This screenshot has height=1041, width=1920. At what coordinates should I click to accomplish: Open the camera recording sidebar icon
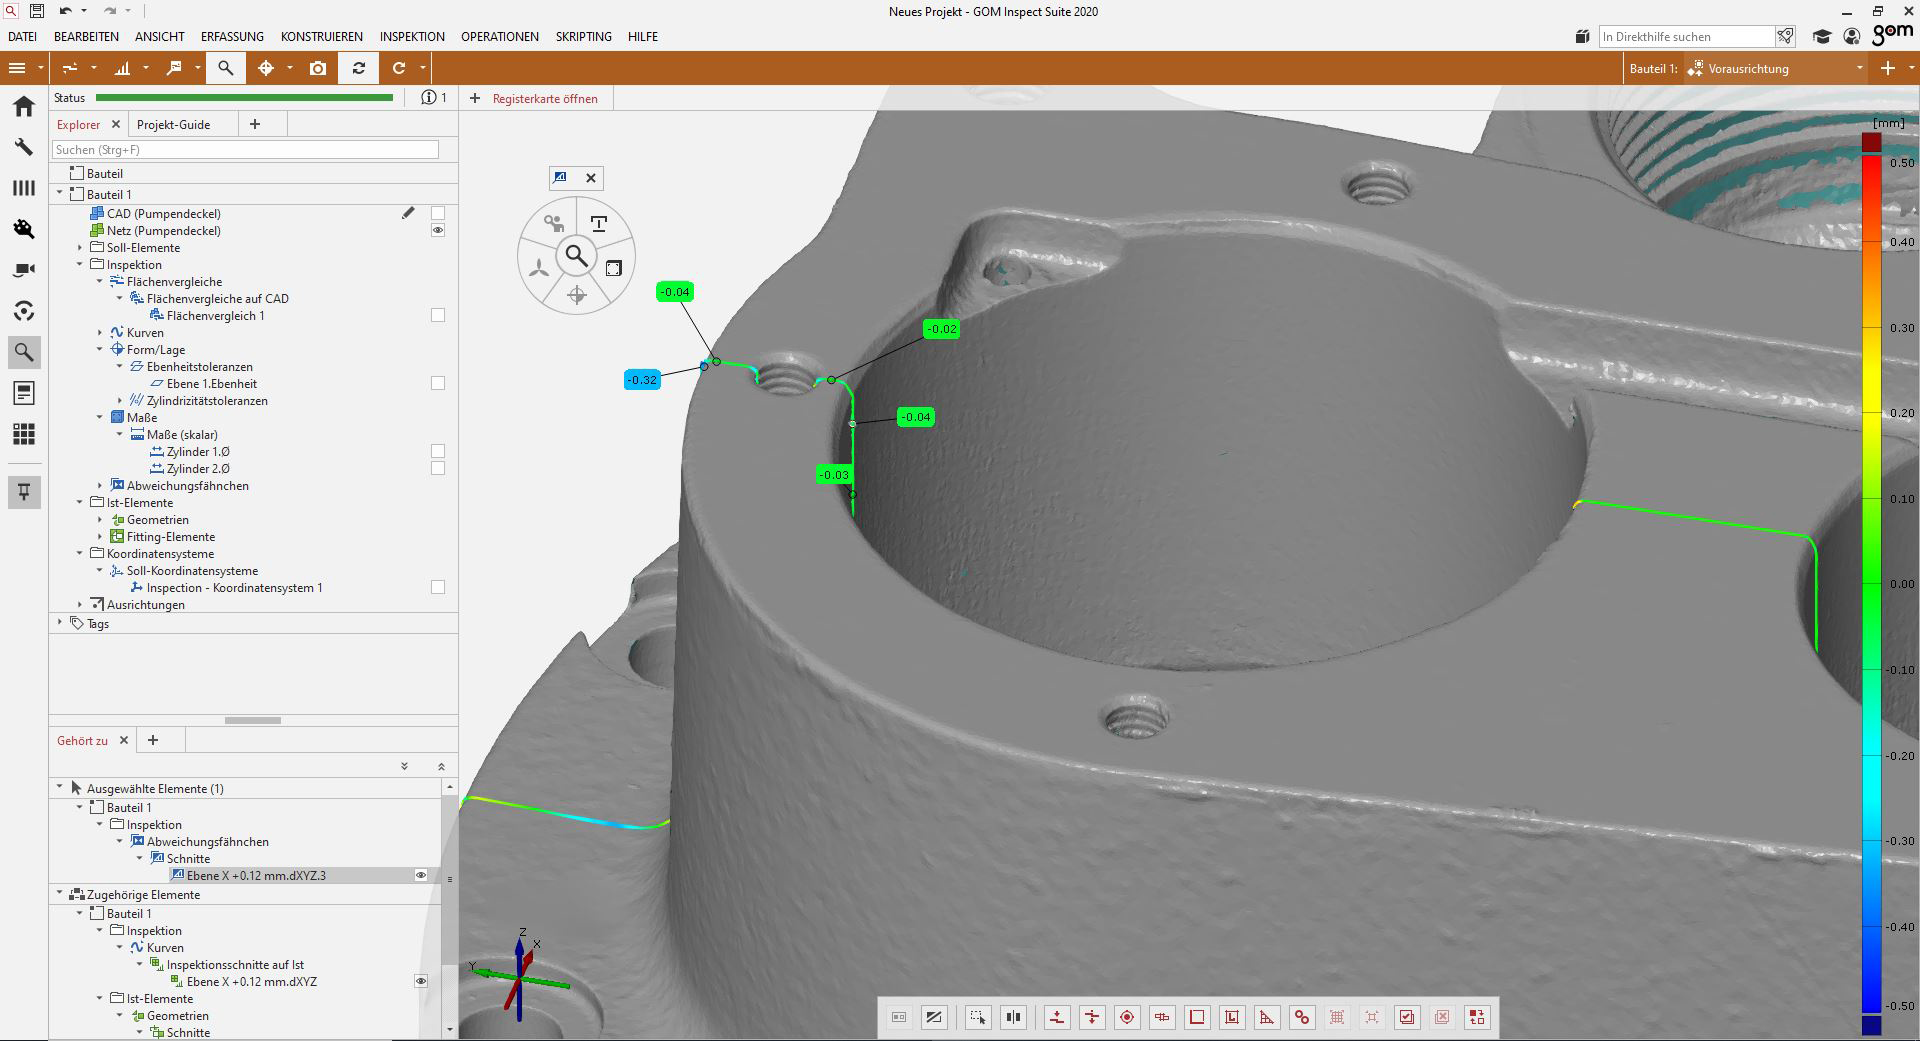[x=24, y=270]
